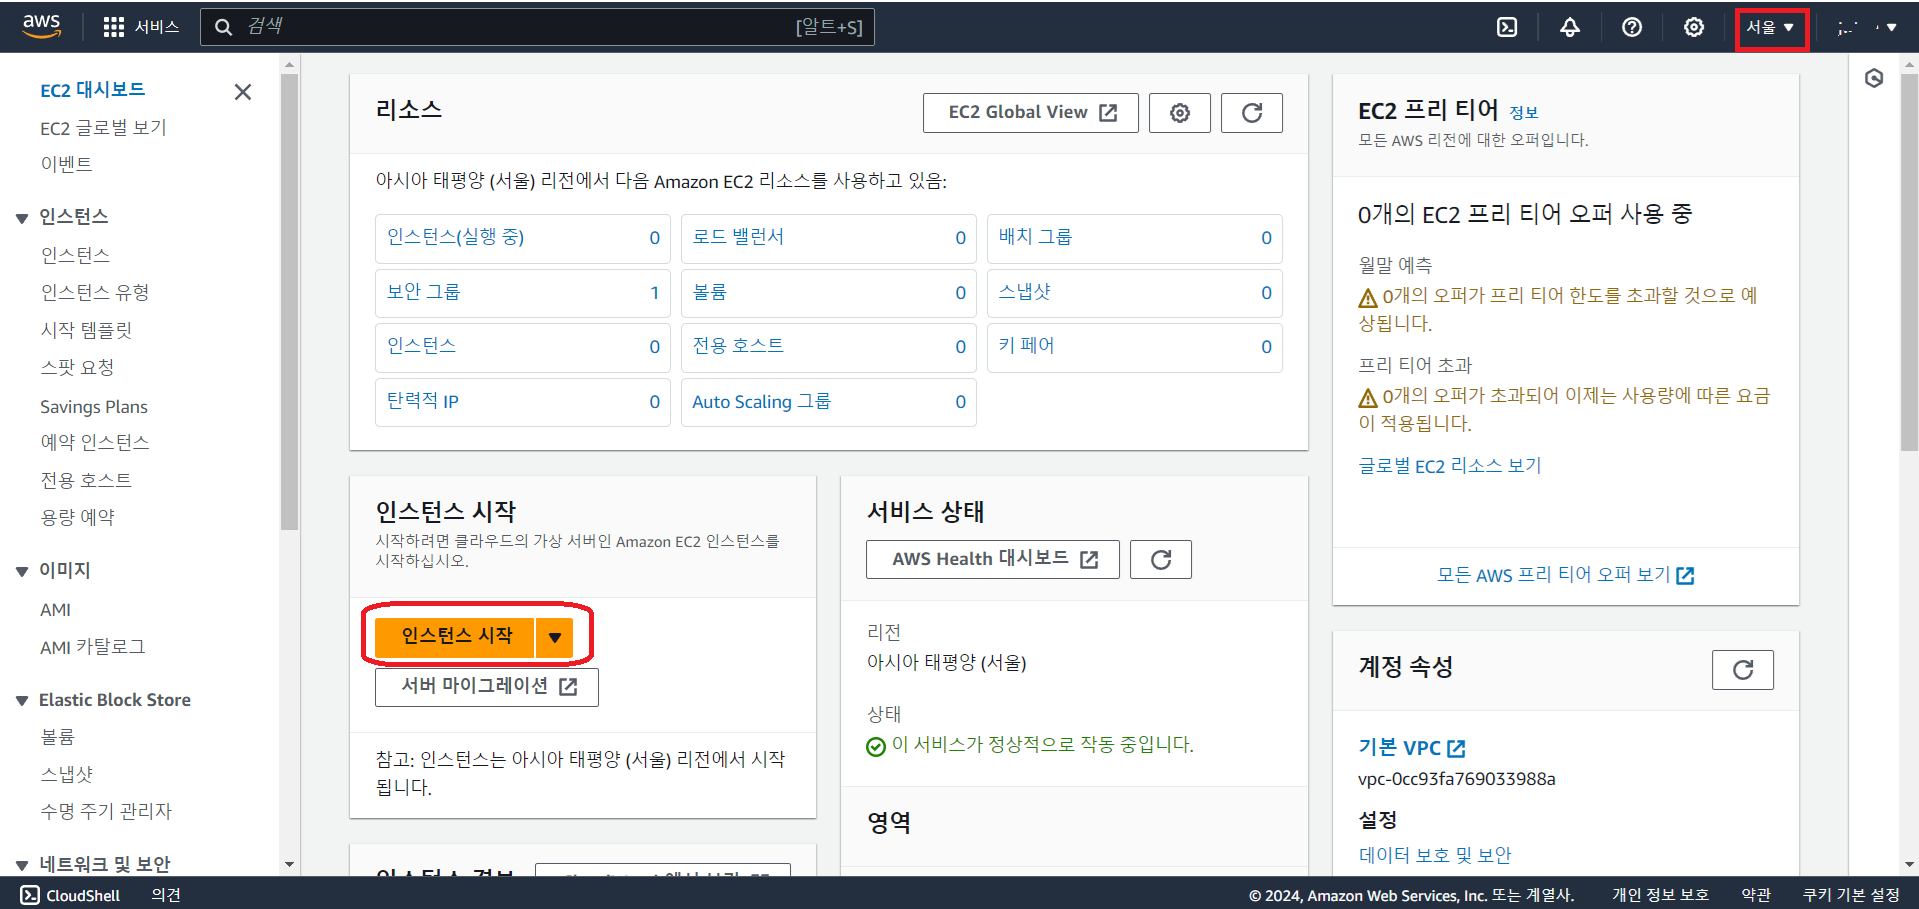Open the 탄력적 IP resource link
Viewport: 1919px width, 909px height.
point(423,401)
